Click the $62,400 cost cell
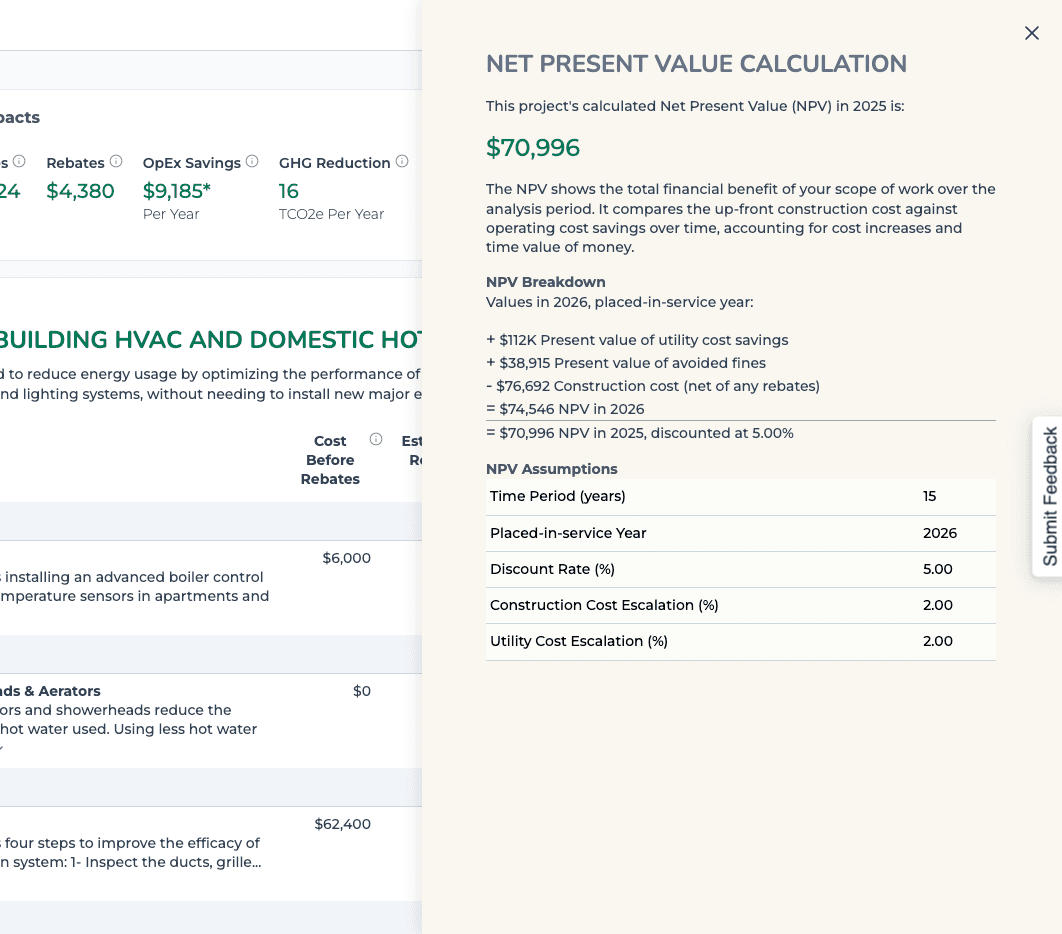The image size is (1062, 934). [x=342, y=824]
